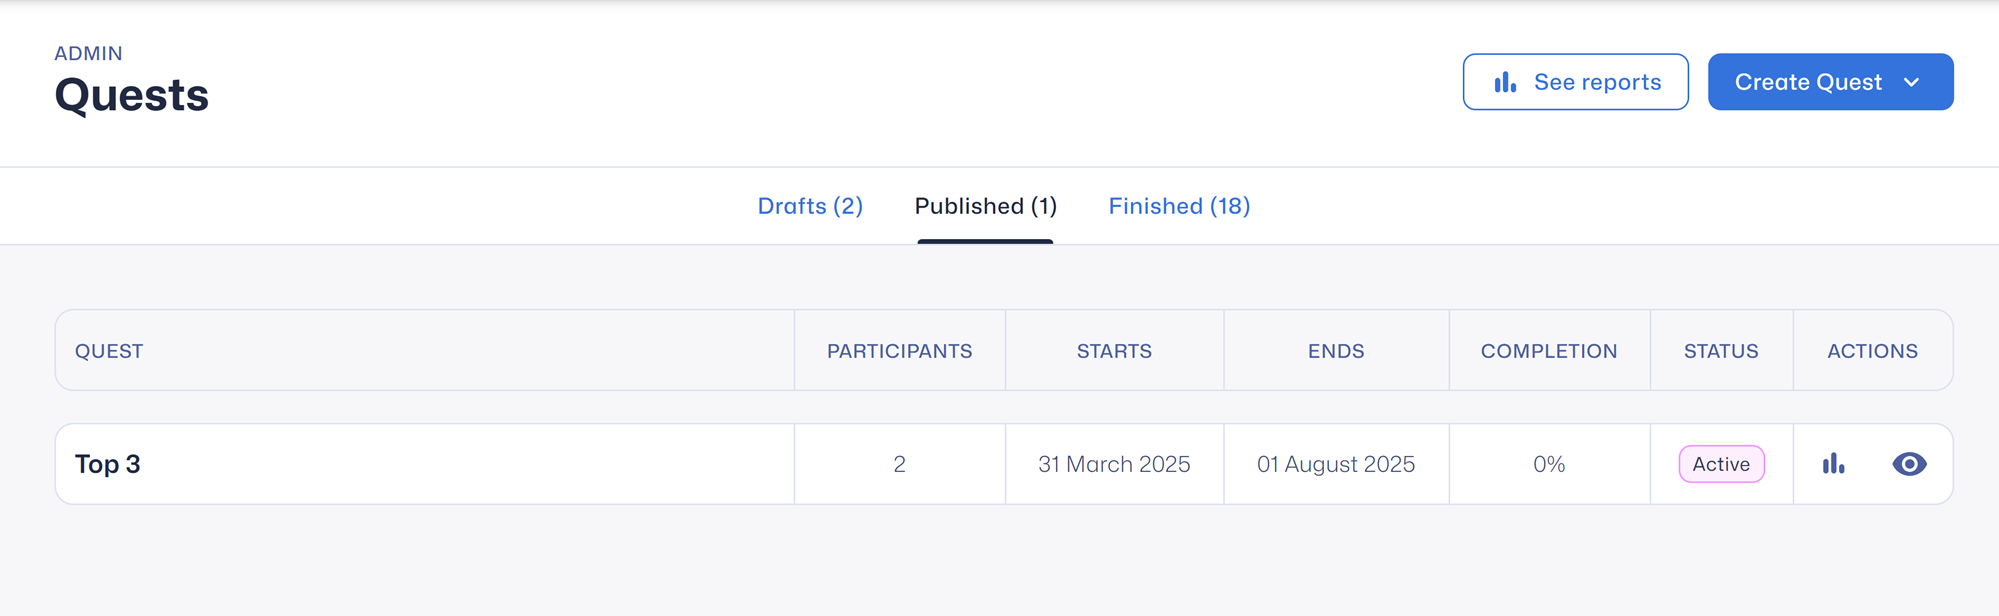1999x616 pixels.
Task: Click the STATUS column header
Action: tap(1721, 351)
